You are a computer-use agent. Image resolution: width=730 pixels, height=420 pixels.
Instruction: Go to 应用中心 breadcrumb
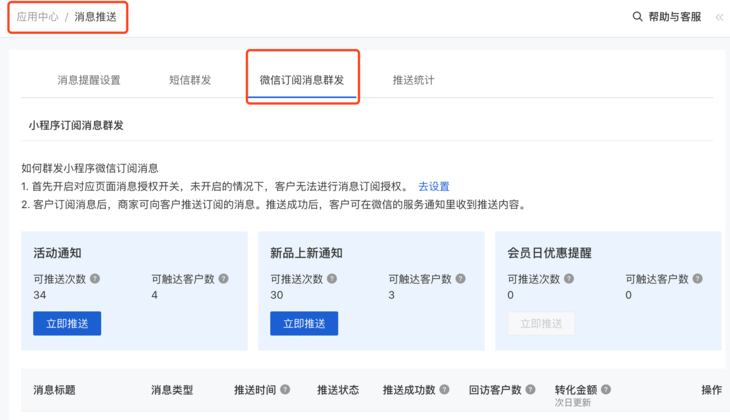pos(38,17)
